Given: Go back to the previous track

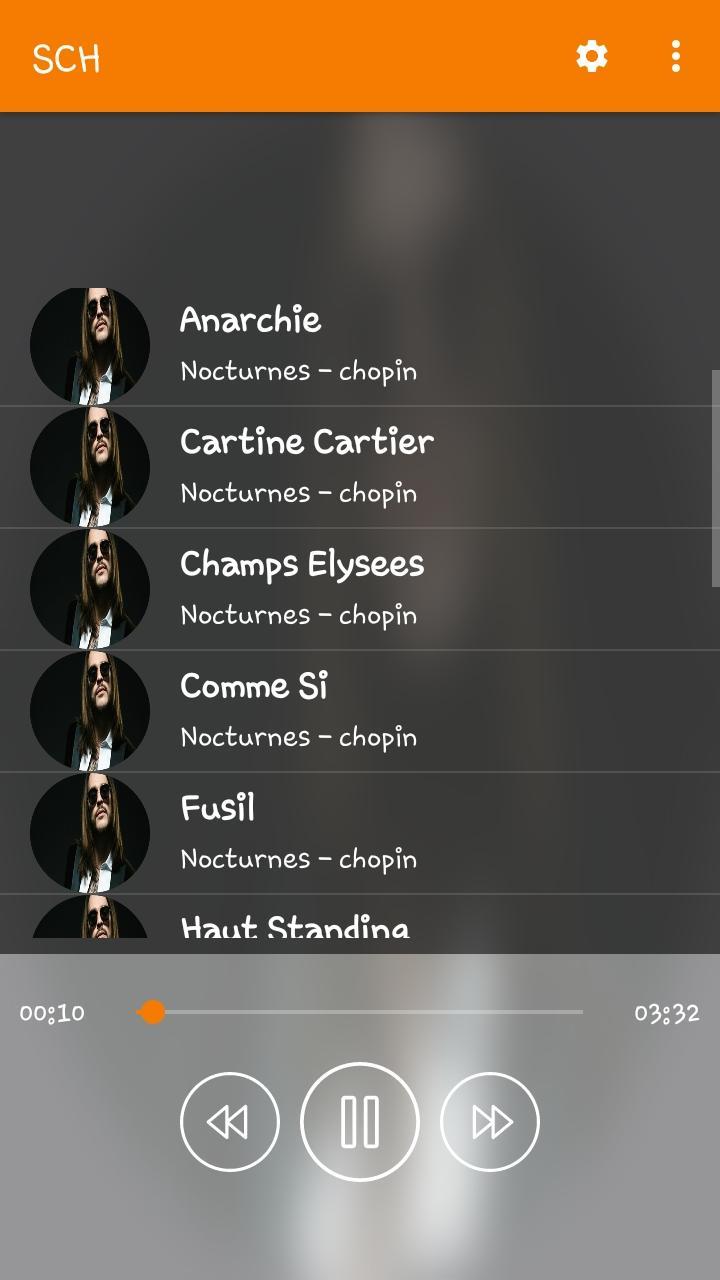Looking at the screenshot, I should point(230,1122).
